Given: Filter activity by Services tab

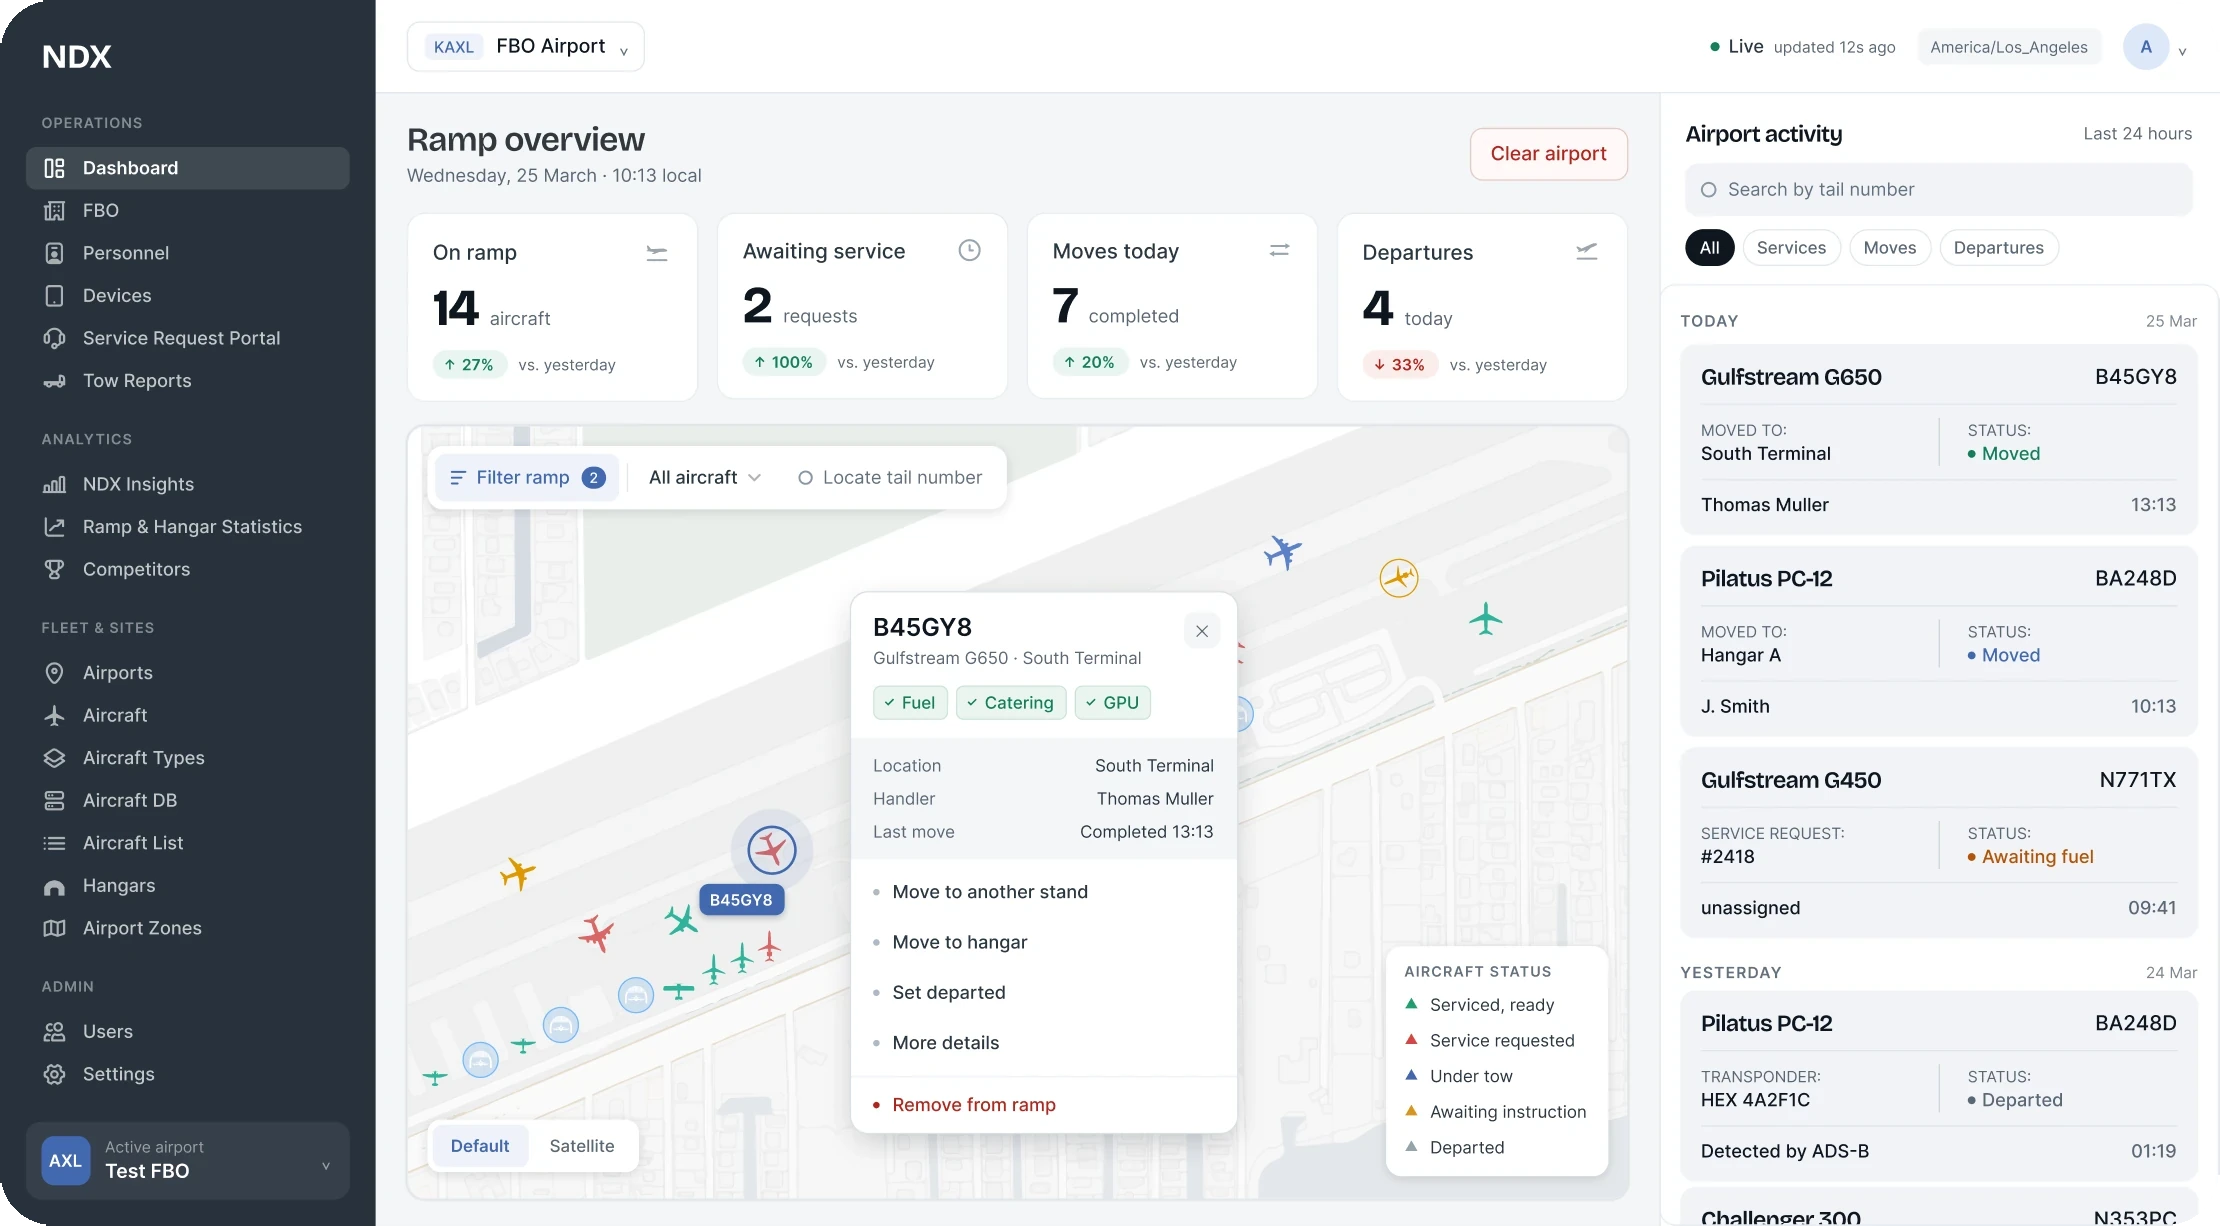Looking at the screenshot, I should [1791, 248].
